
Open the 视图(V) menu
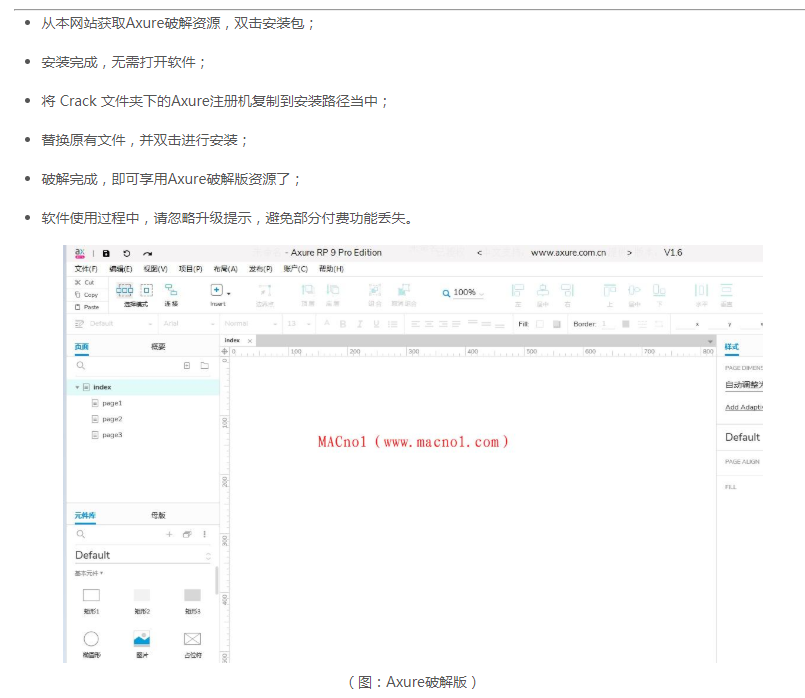pos(156,269)
